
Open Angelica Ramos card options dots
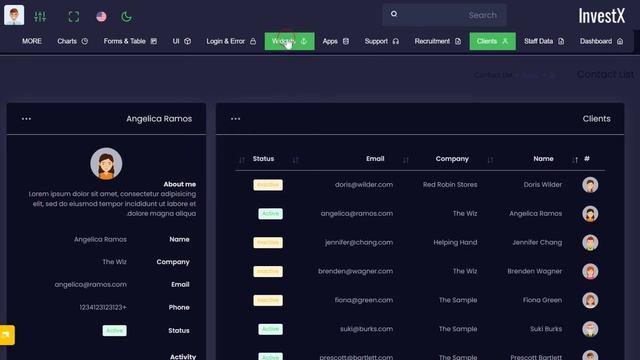click(27, 119)
